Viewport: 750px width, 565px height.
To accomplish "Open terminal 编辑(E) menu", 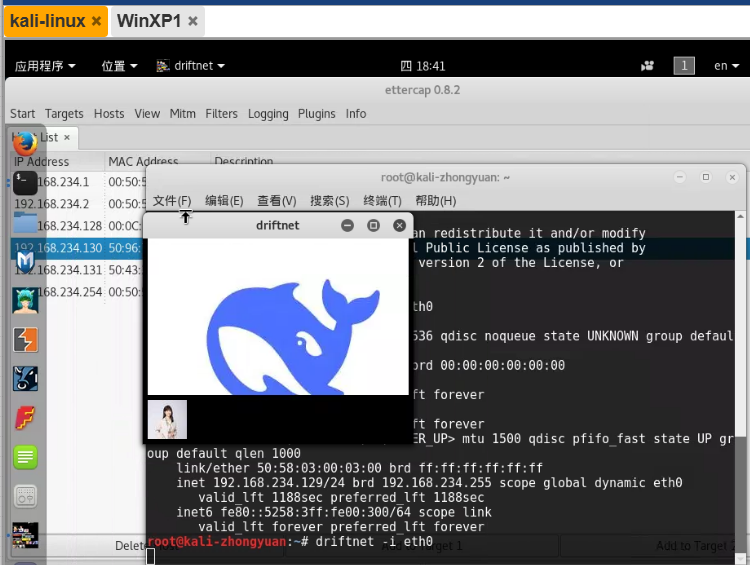I will click(224, 201).
